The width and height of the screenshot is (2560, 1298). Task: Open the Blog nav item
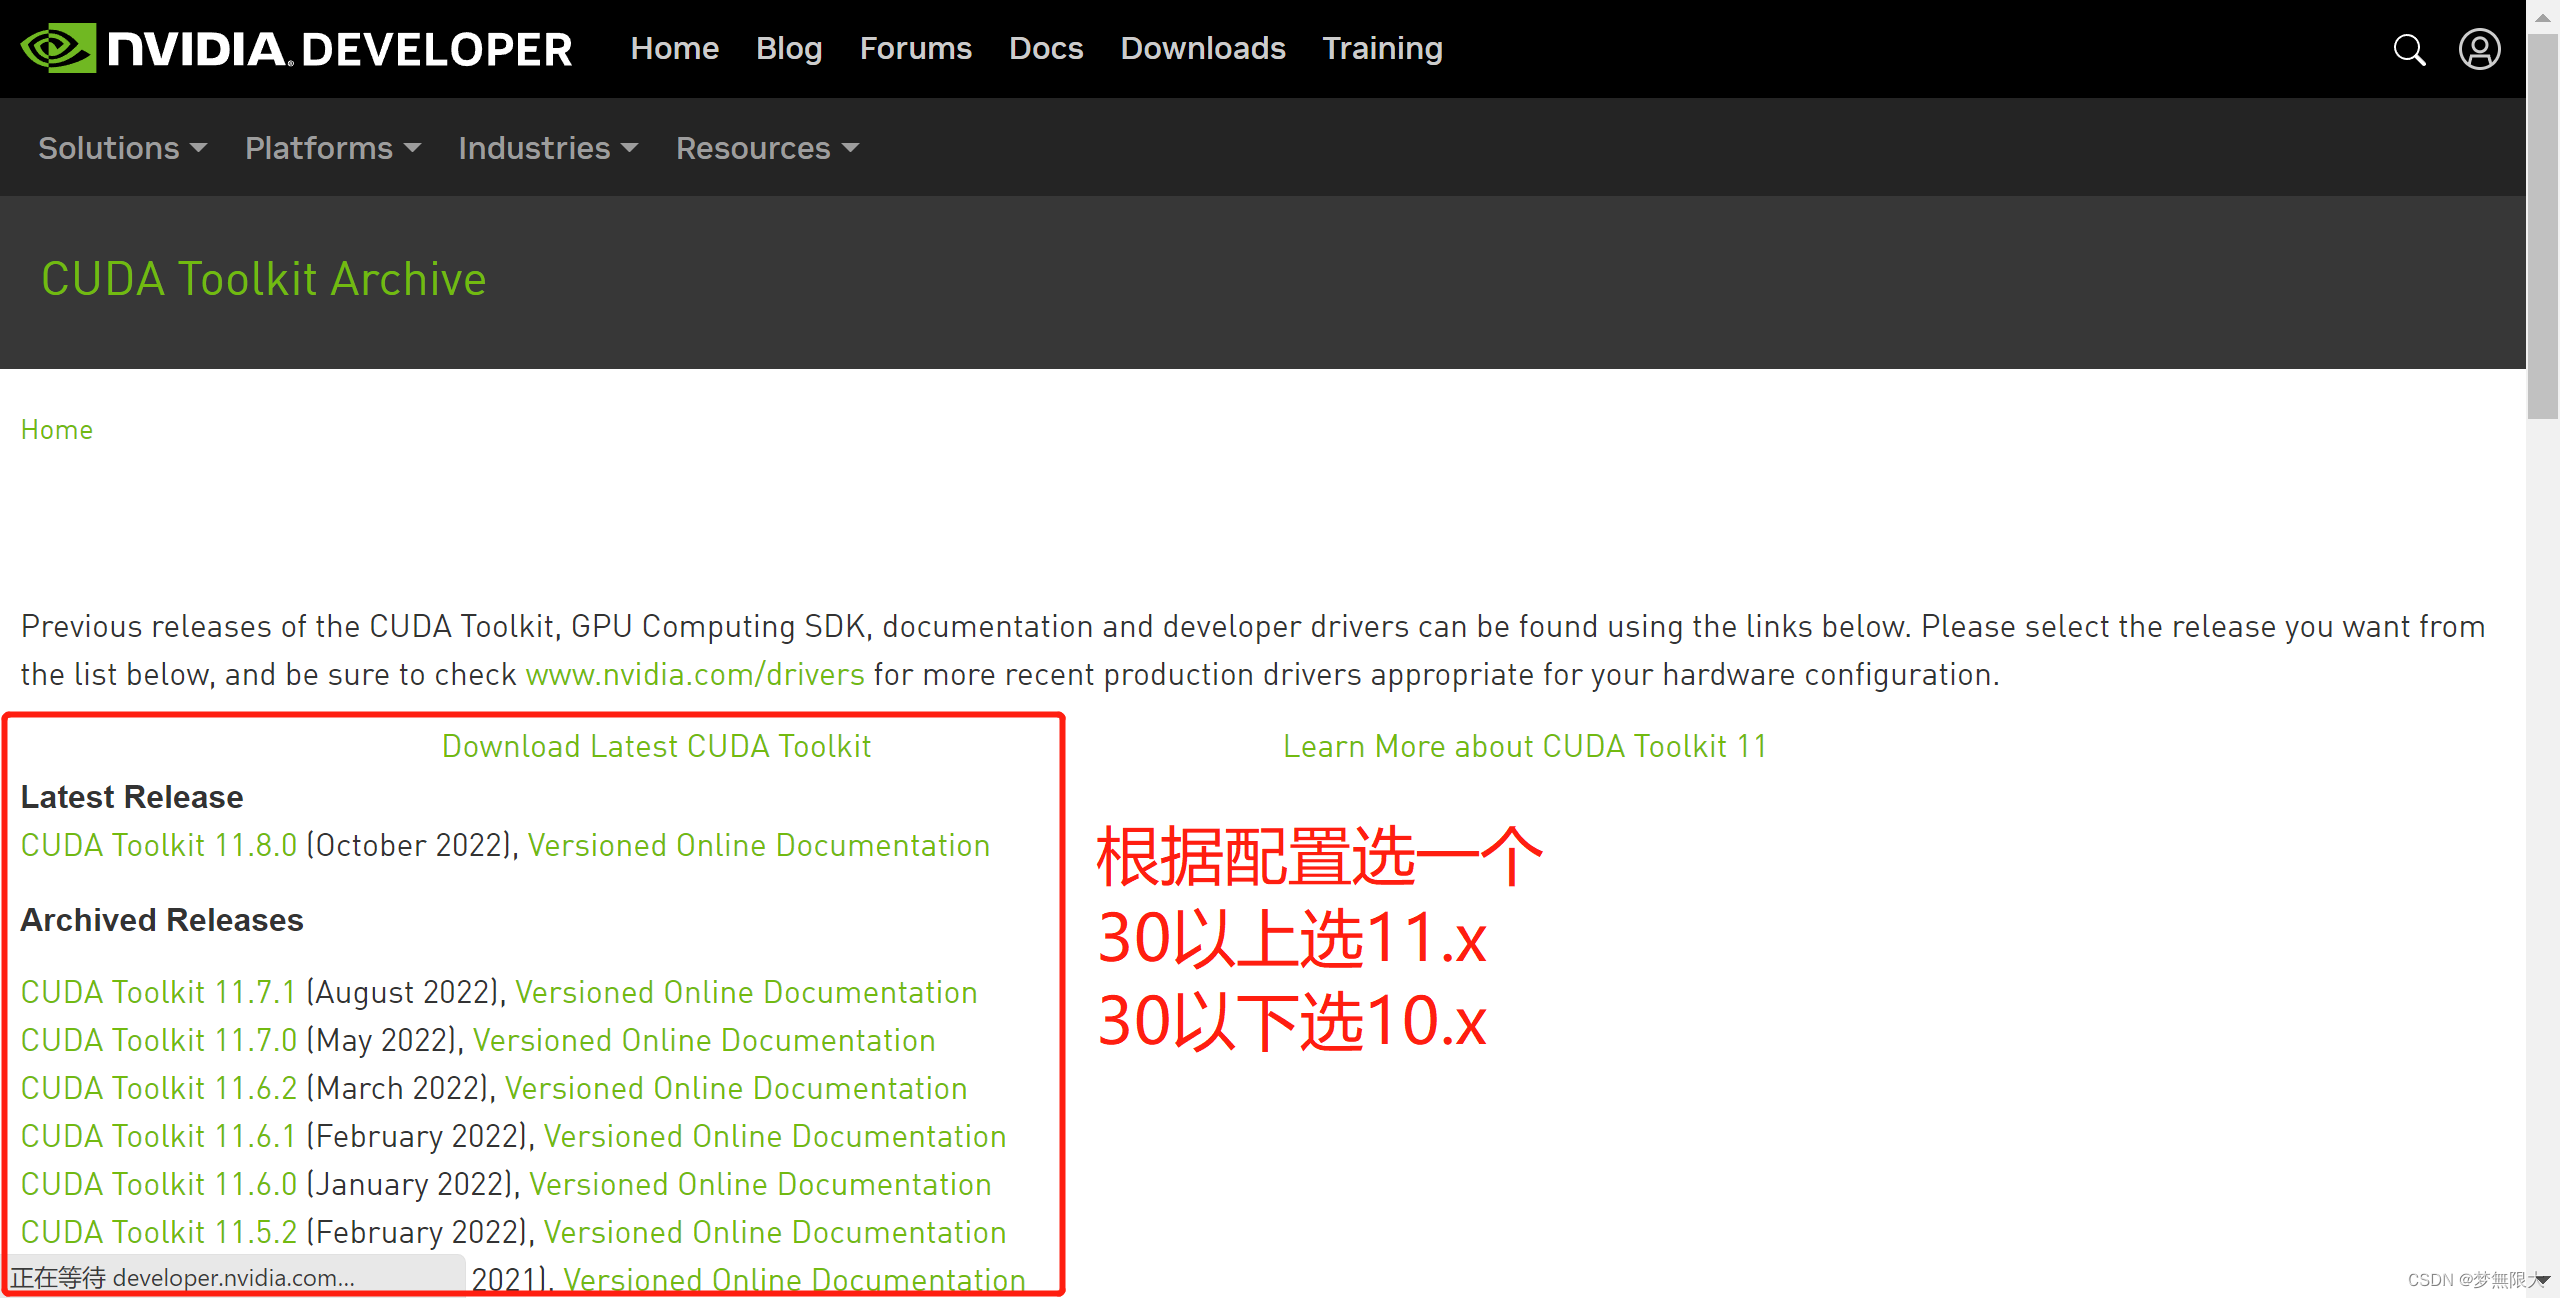(x=789, y=48)
